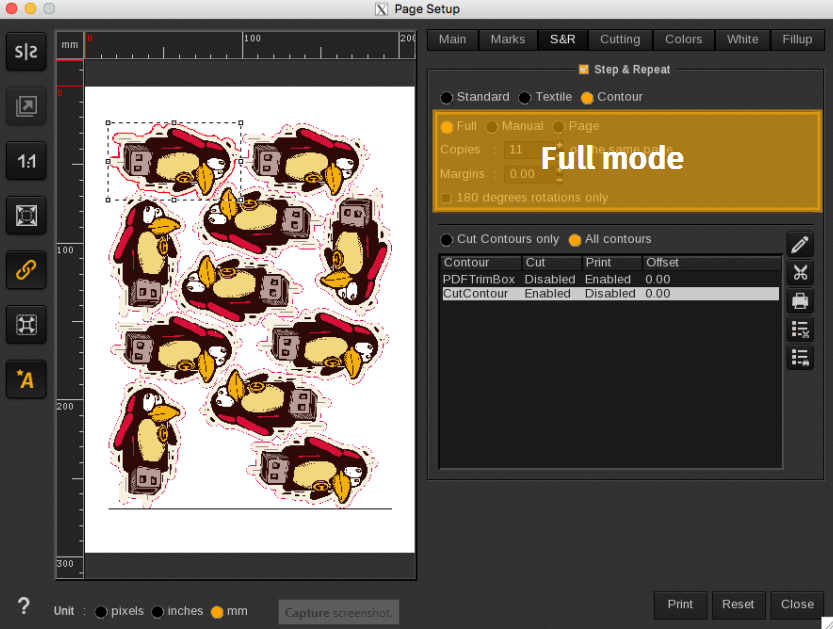
Task: Select the Standard radio button
Action: (x=446, y=98)
